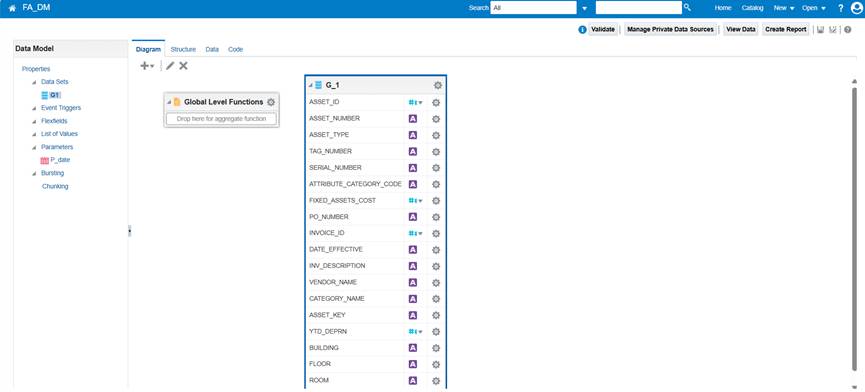This screenshot has width=865, height=392.
Task: Click the X delete icon in Diagram toolbar
Action: pos(183,66)
